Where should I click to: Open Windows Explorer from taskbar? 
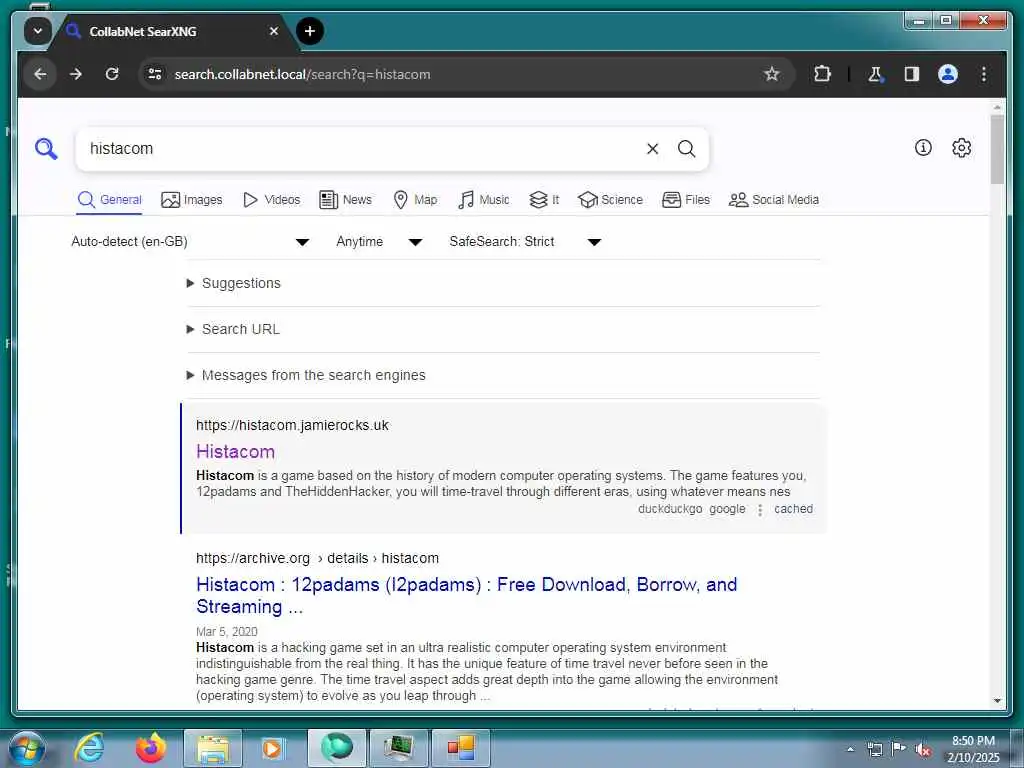pyautogui.click(x=213, y=748)
